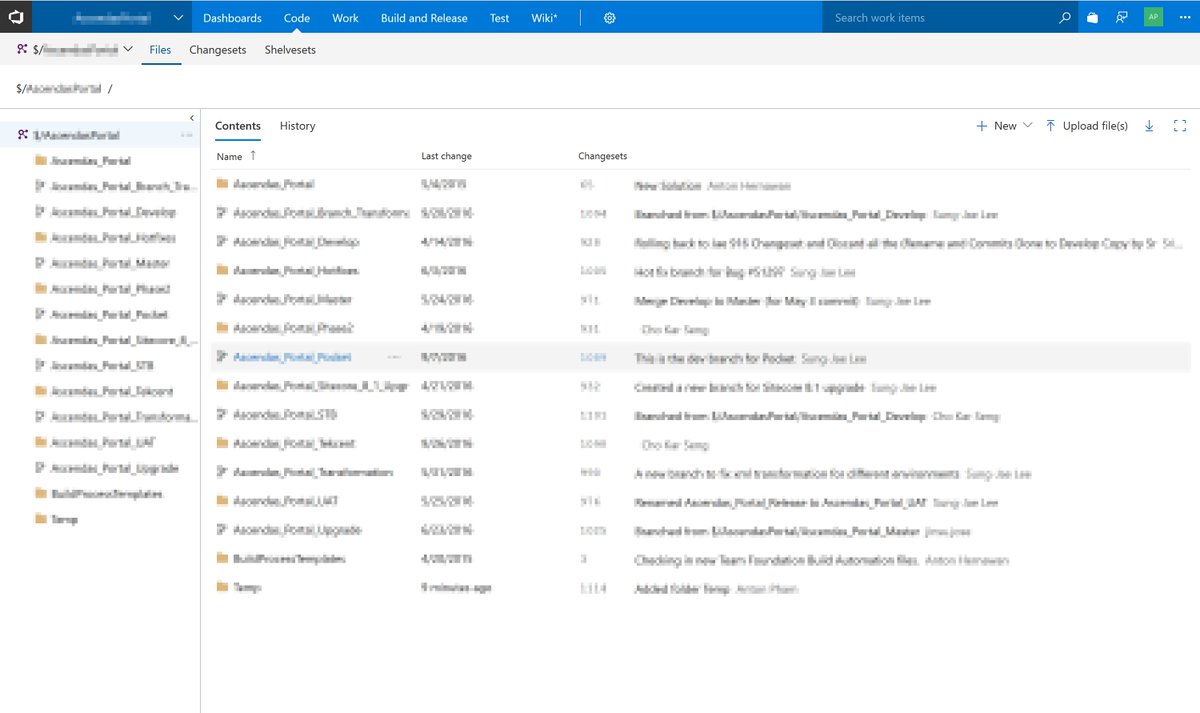1200x713 pixels.
Task: Click the Last change column header
Action: pyautogui.click(x=446, y=157)
